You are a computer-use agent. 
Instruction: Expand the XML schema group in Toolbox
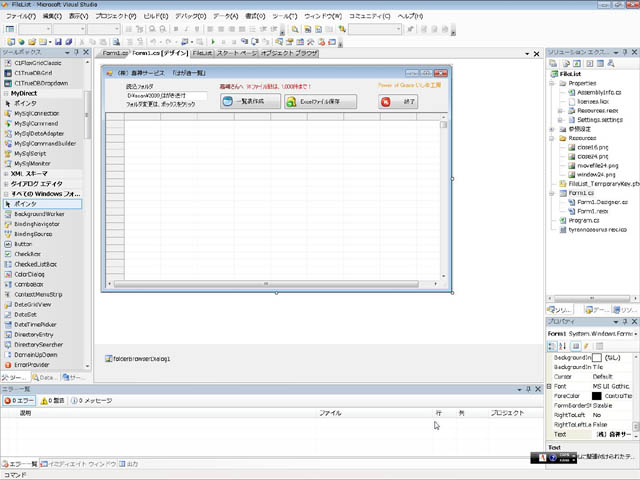[x=6, y=174]
